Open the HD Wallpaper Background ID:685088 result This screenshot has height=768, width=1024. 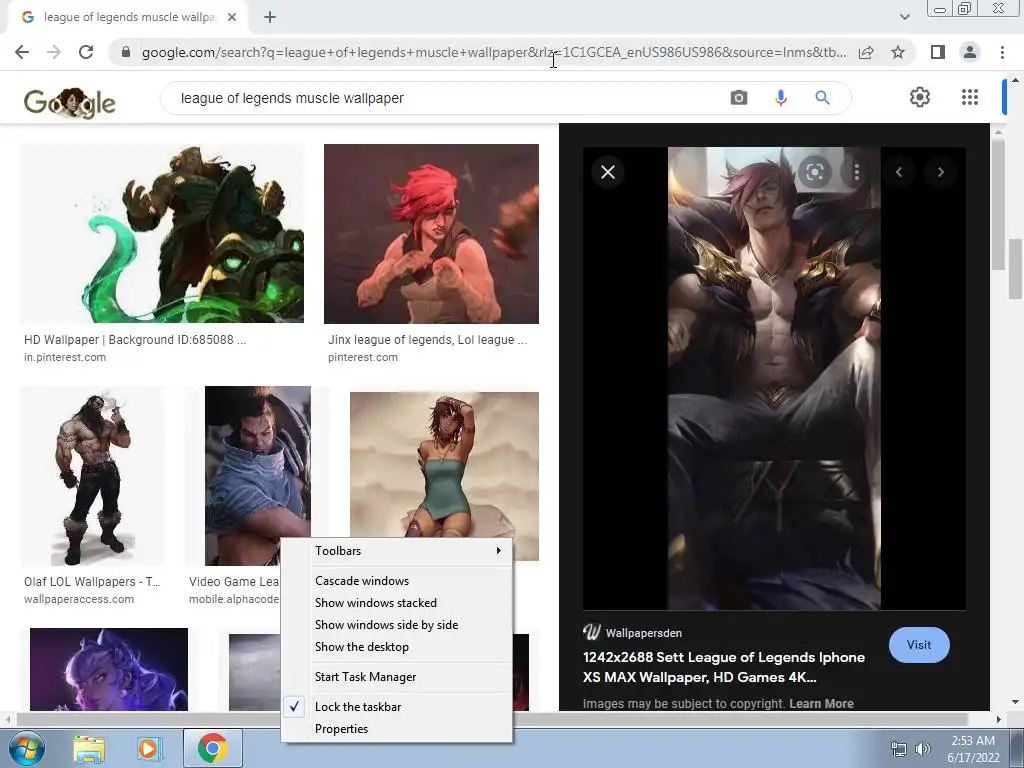[x=135, y=340]
